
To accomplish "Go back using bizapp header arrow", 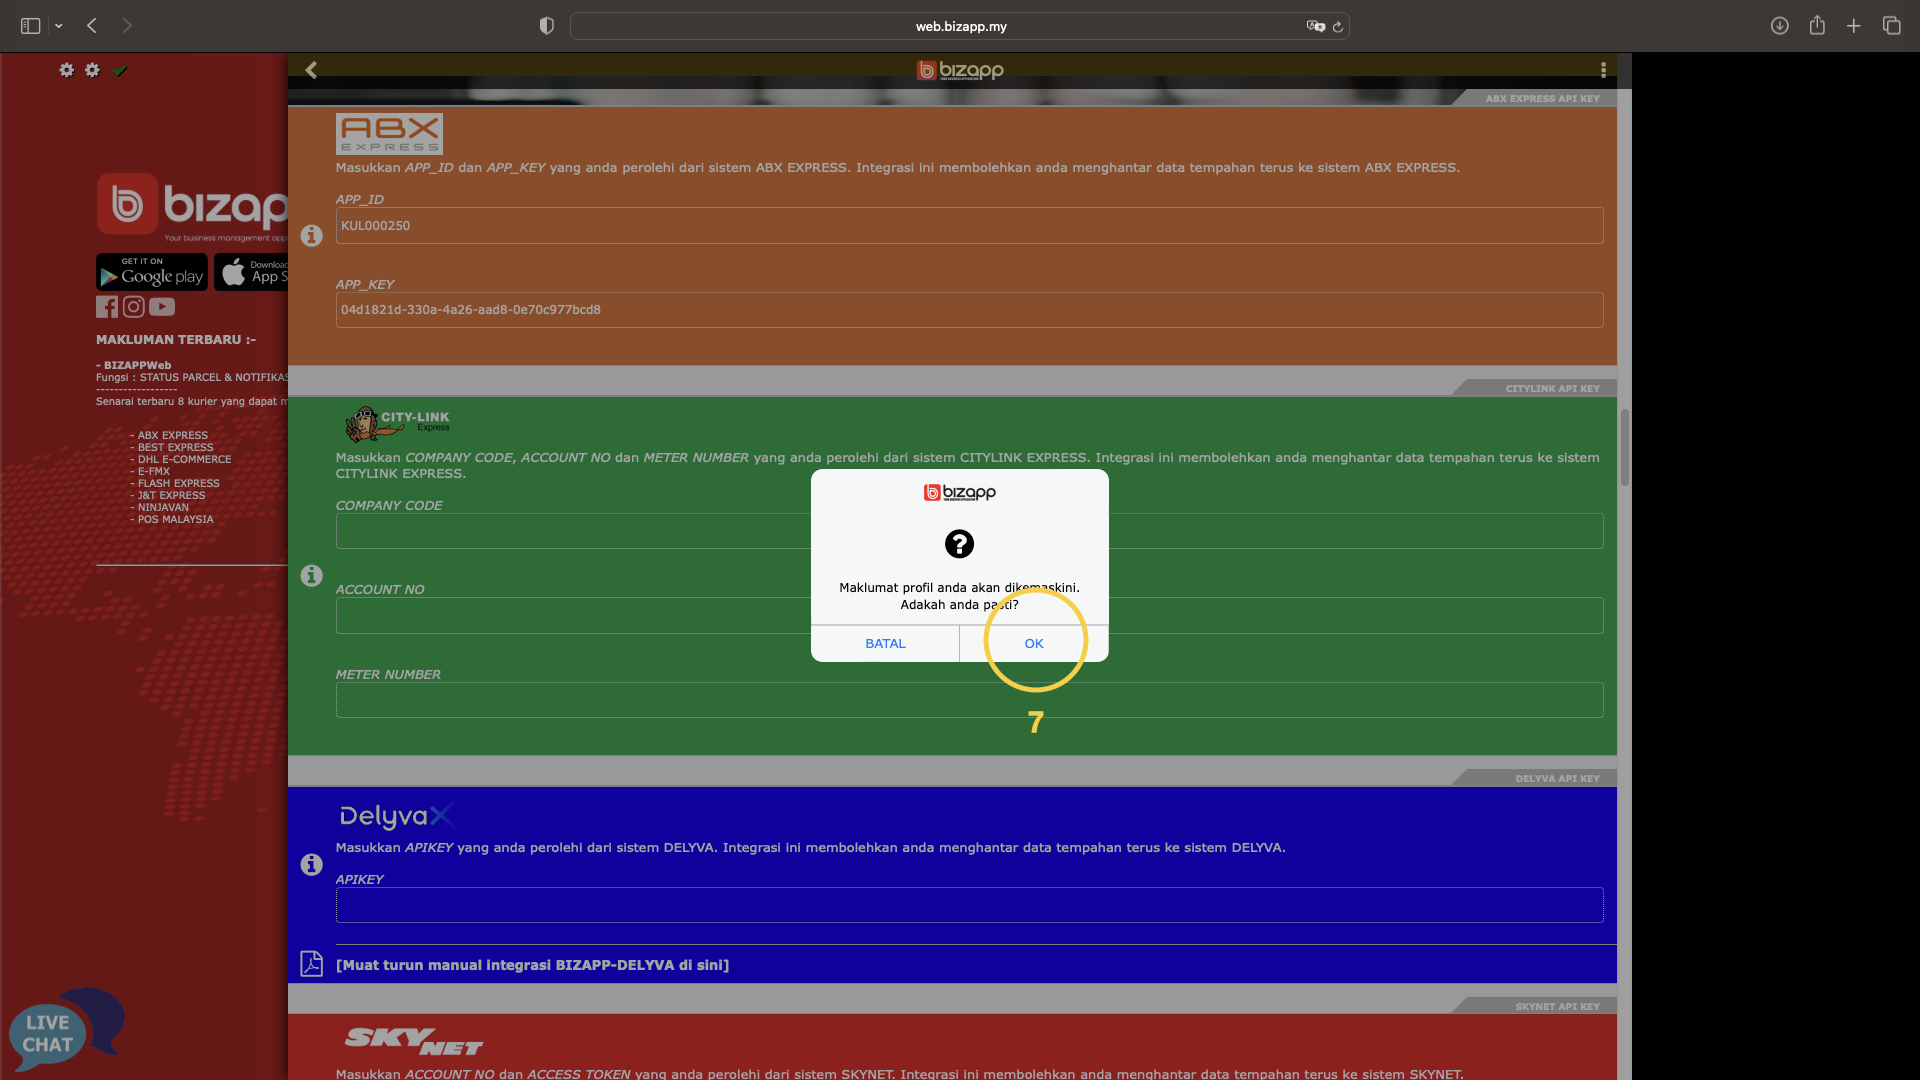I will point(311,70).
